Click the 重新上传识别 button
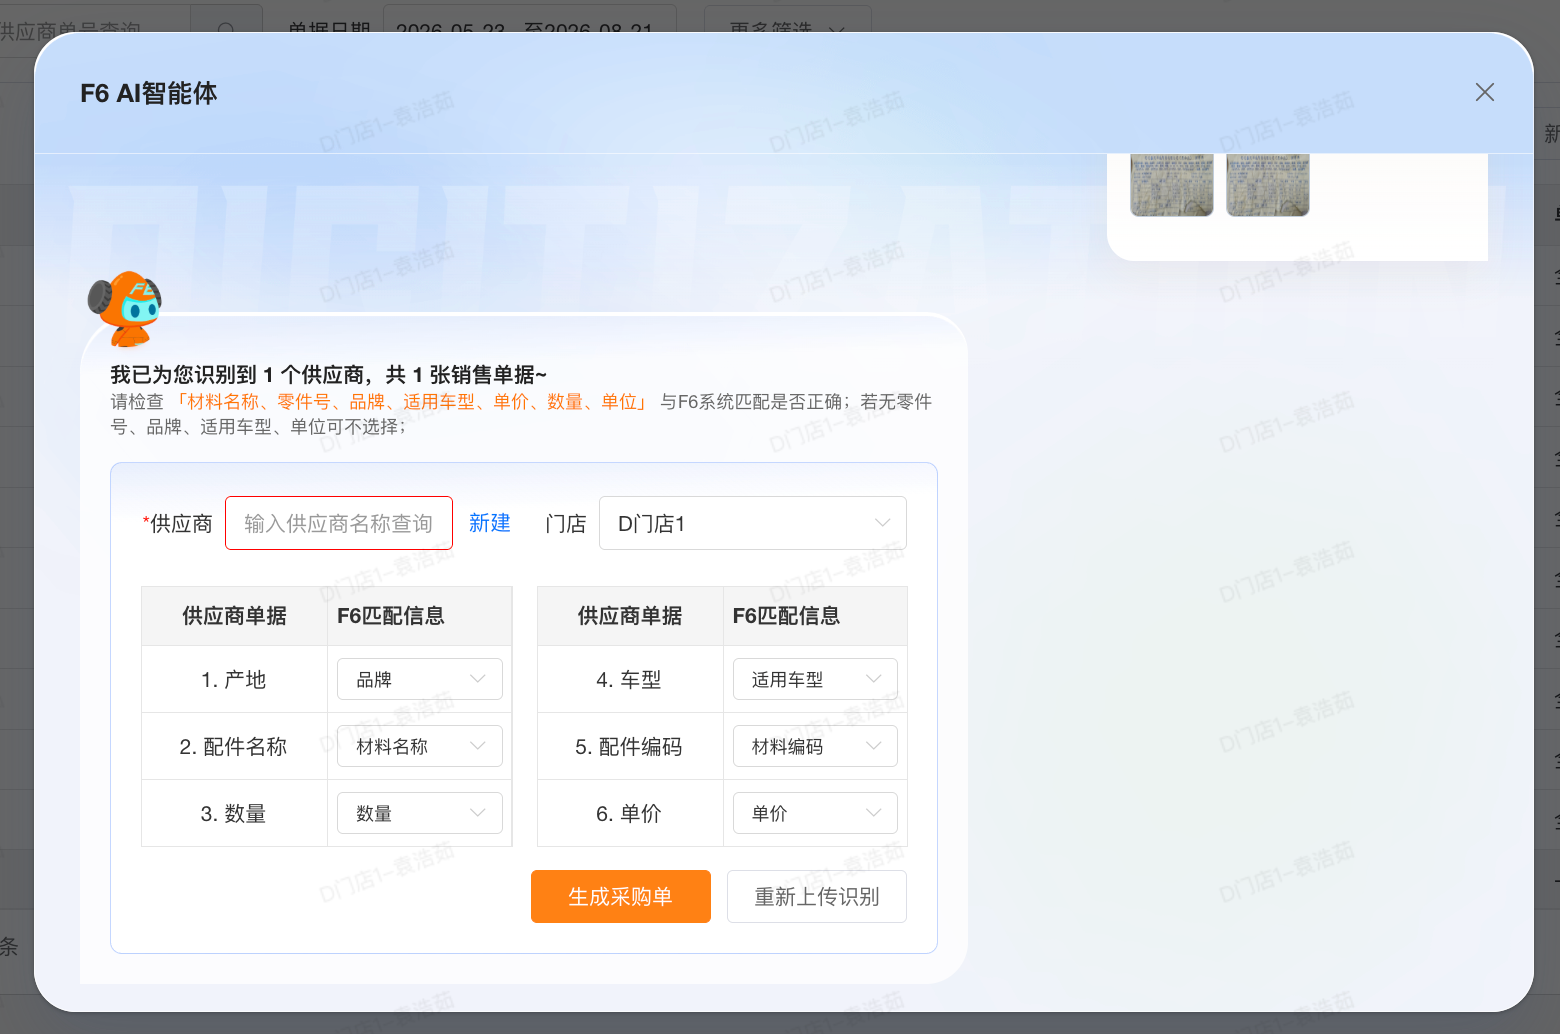The height and width of the screenshot is (1034, 1560). click(x=817, y=896)
